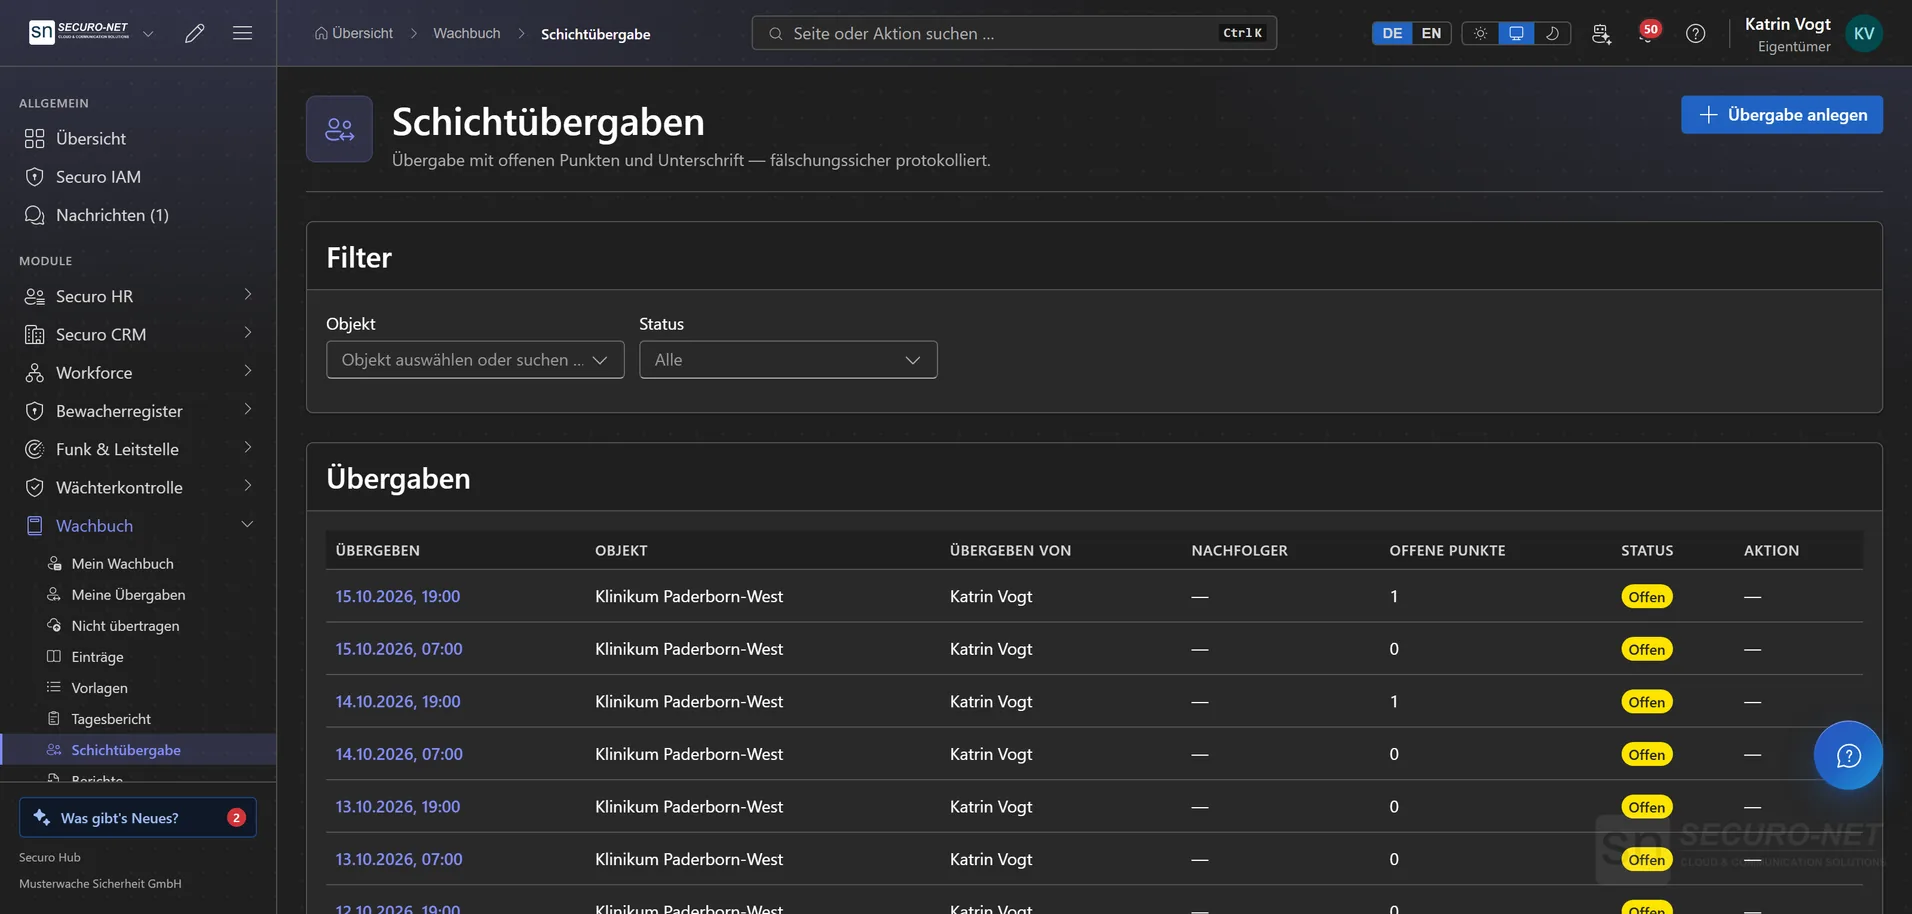Expand the Bewacherregister module

(x=138, y=411)
